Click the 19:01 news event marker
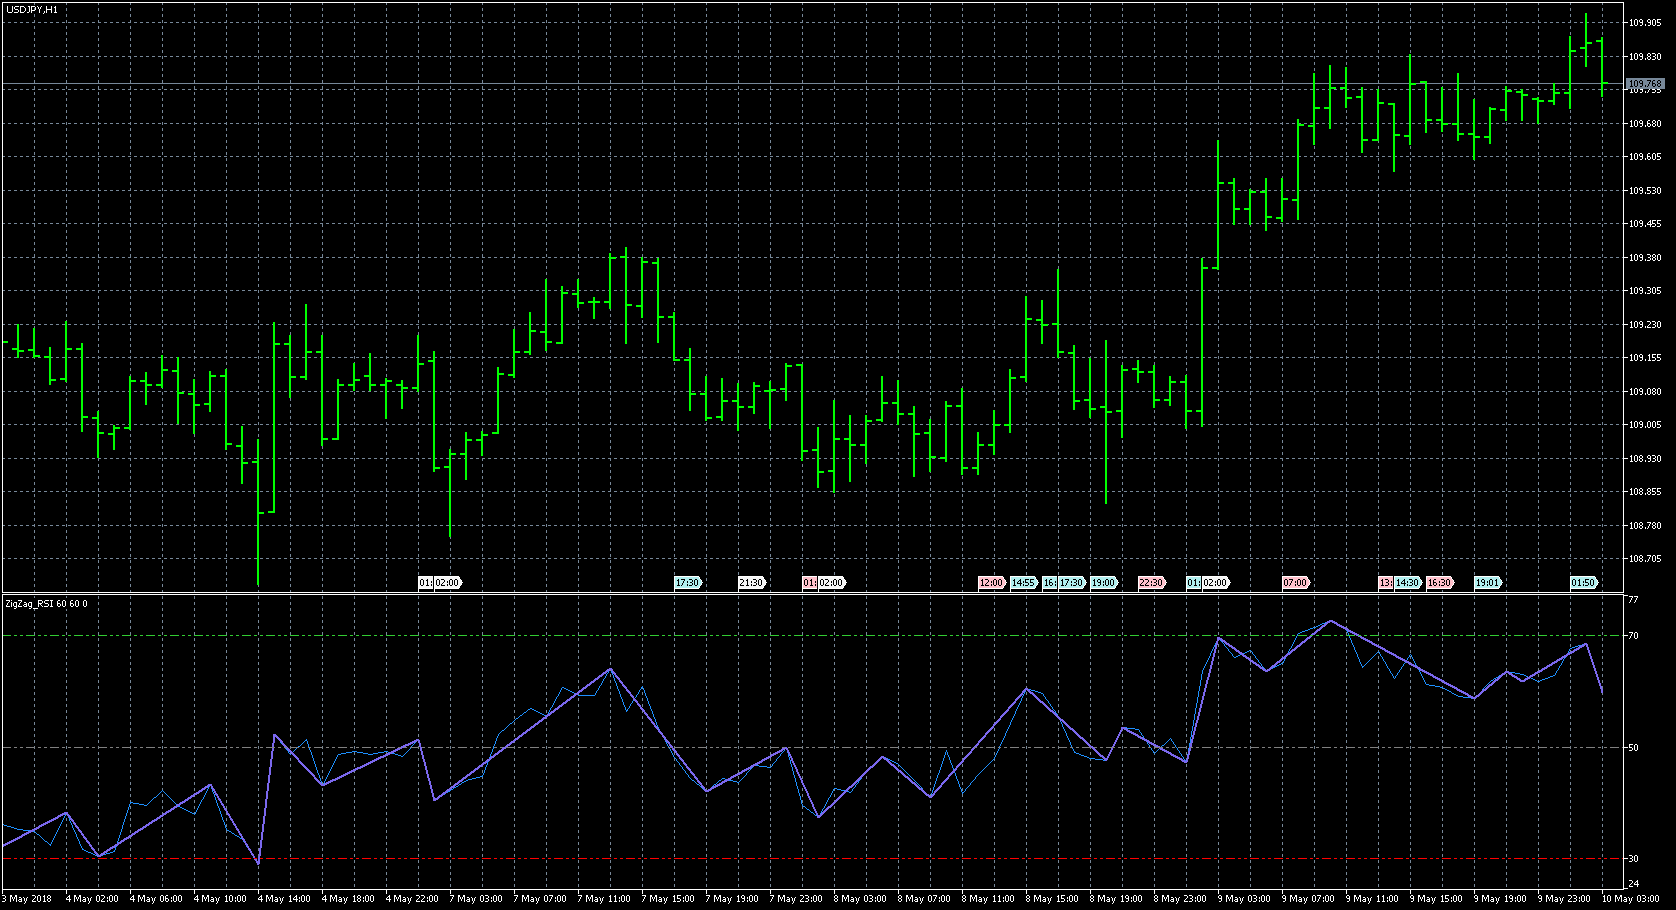This screenshot has width=1676, height=910. coord(1487,583)
